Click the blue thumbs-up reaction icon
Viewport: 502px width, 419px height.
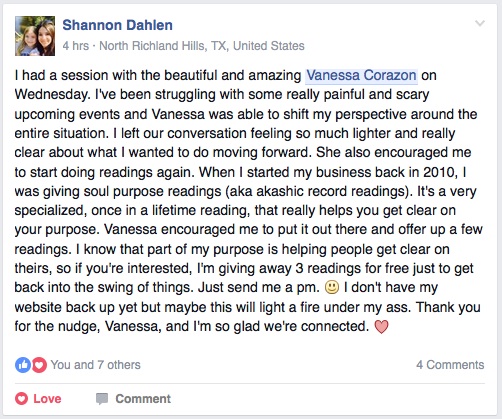pos(23,365)
